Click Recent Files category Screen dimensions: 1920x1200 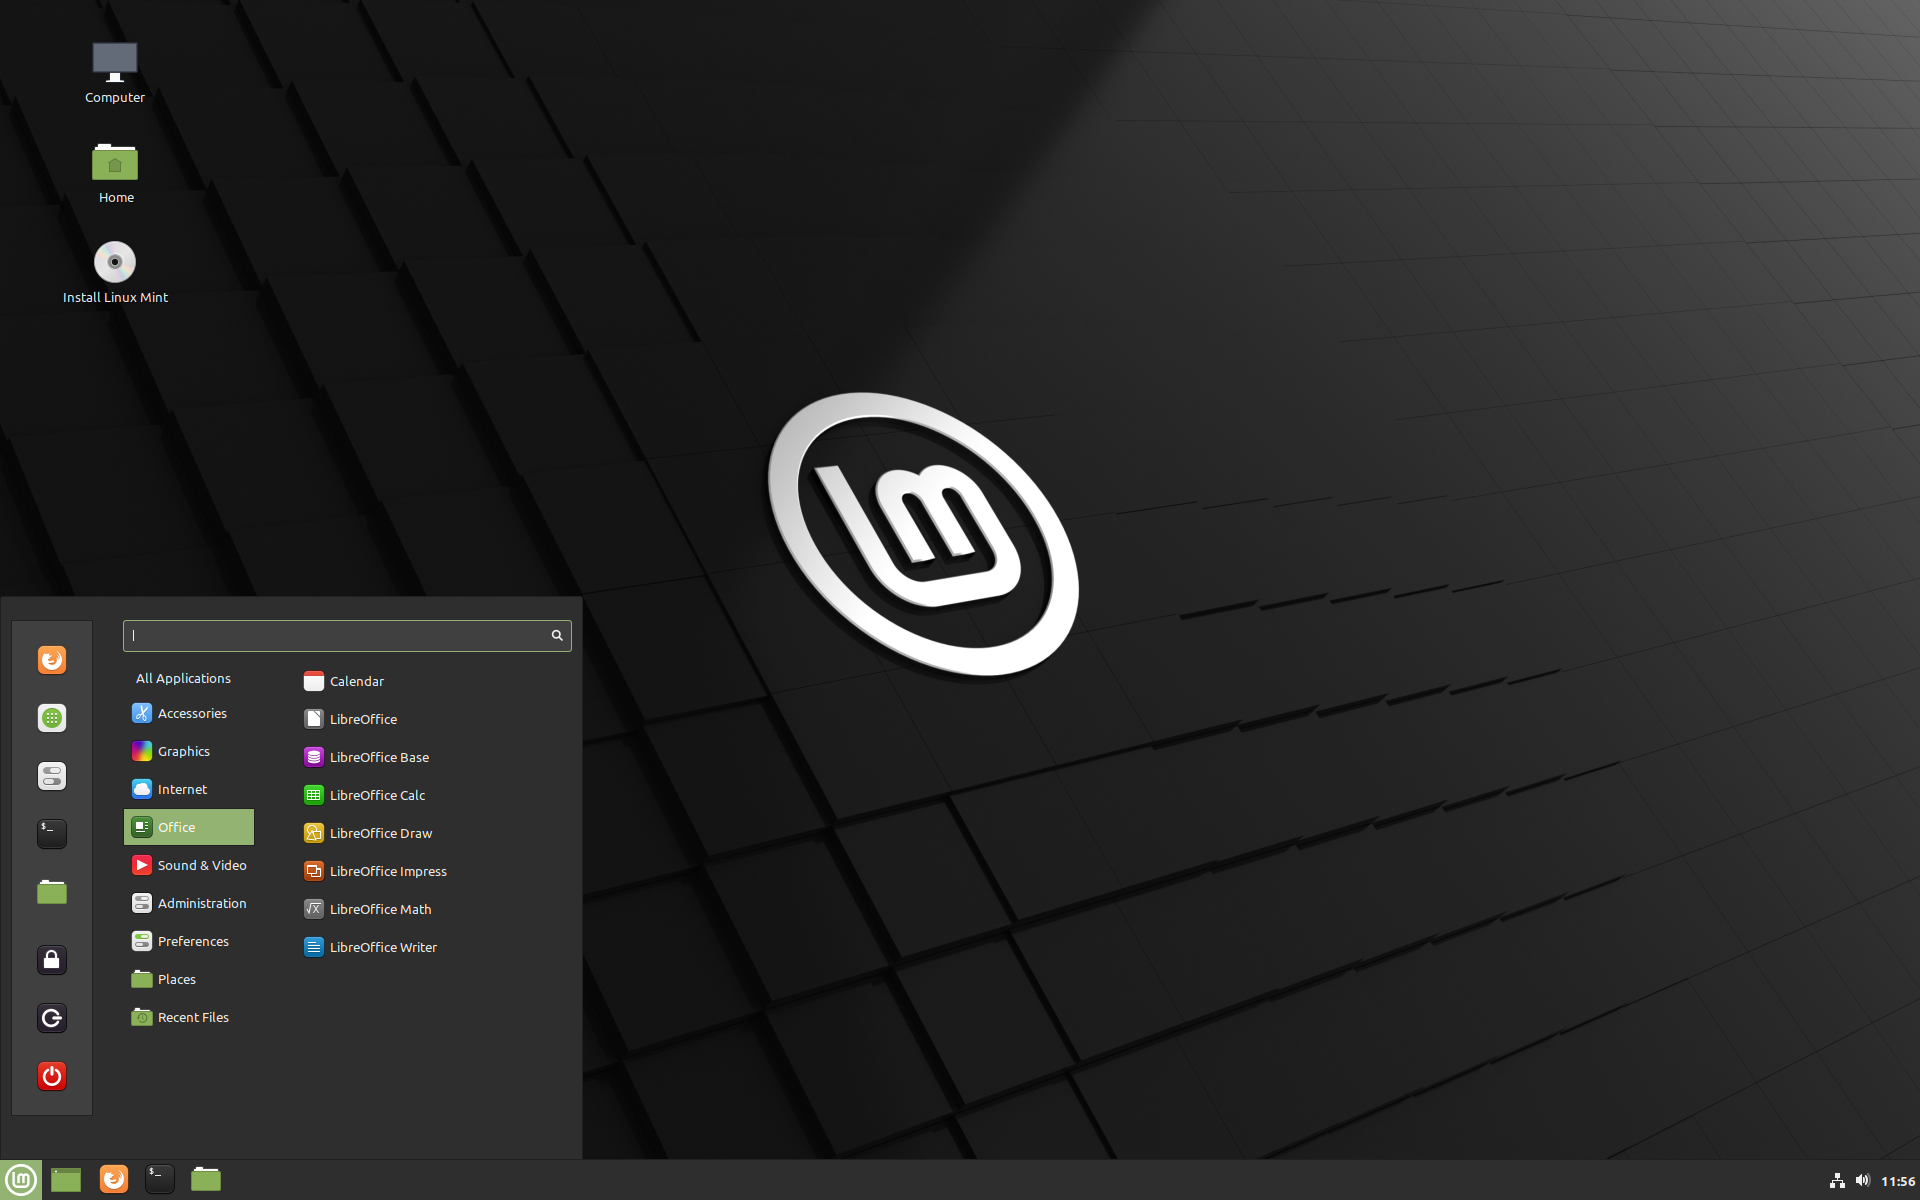pyautogui.click(x=196, y=1016)
